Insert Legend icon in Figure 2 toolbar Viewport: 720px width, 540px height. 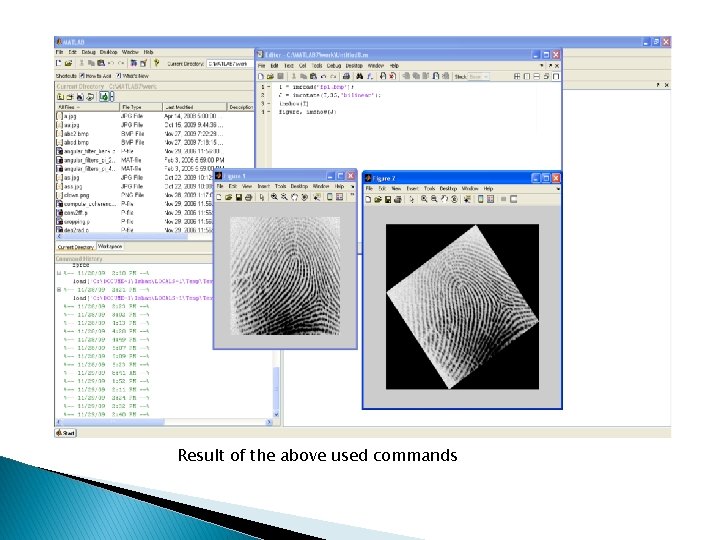[490, 199]
